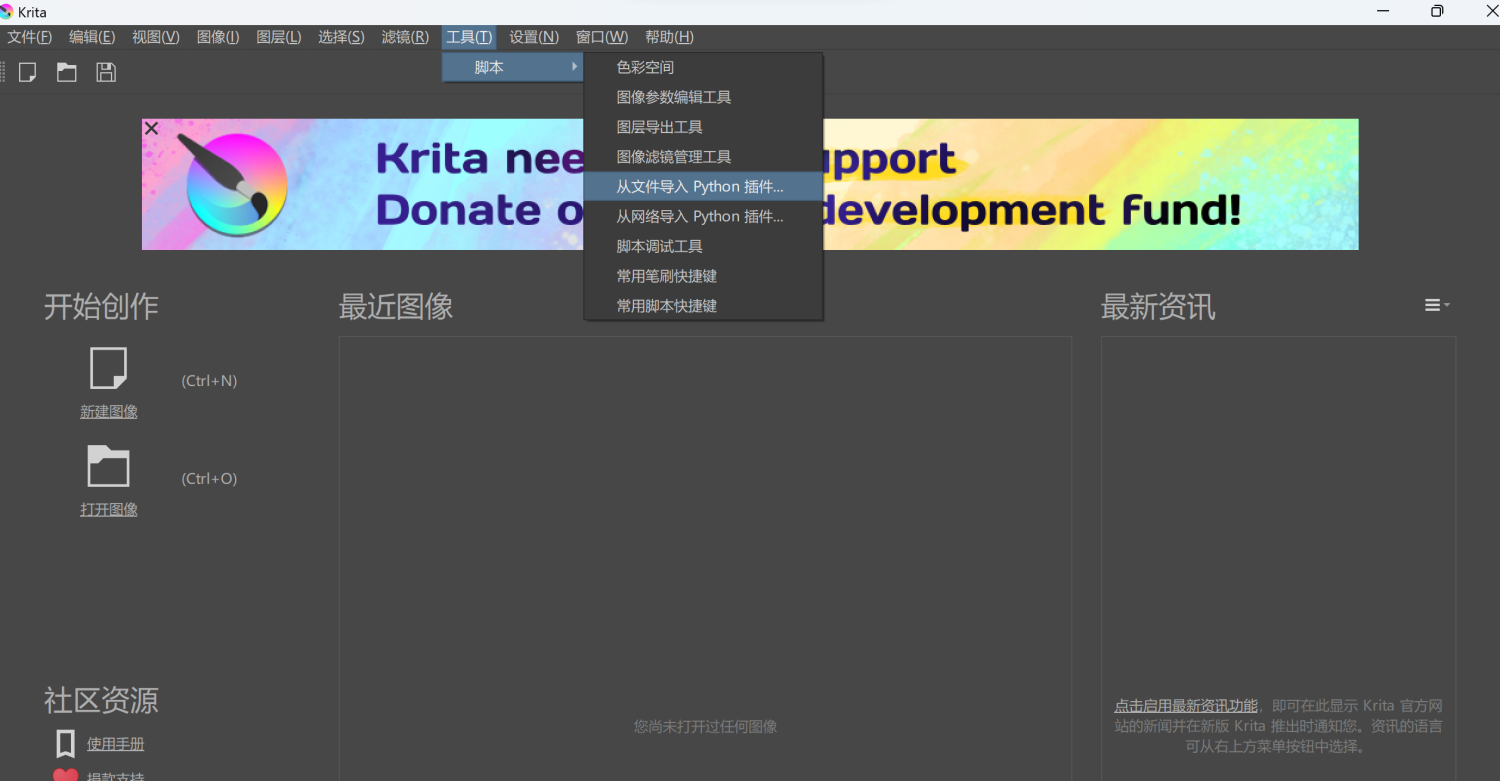This screenshot has height=781, width=1500.
Task: Open the 图层(L) menu
Action: 279,37
